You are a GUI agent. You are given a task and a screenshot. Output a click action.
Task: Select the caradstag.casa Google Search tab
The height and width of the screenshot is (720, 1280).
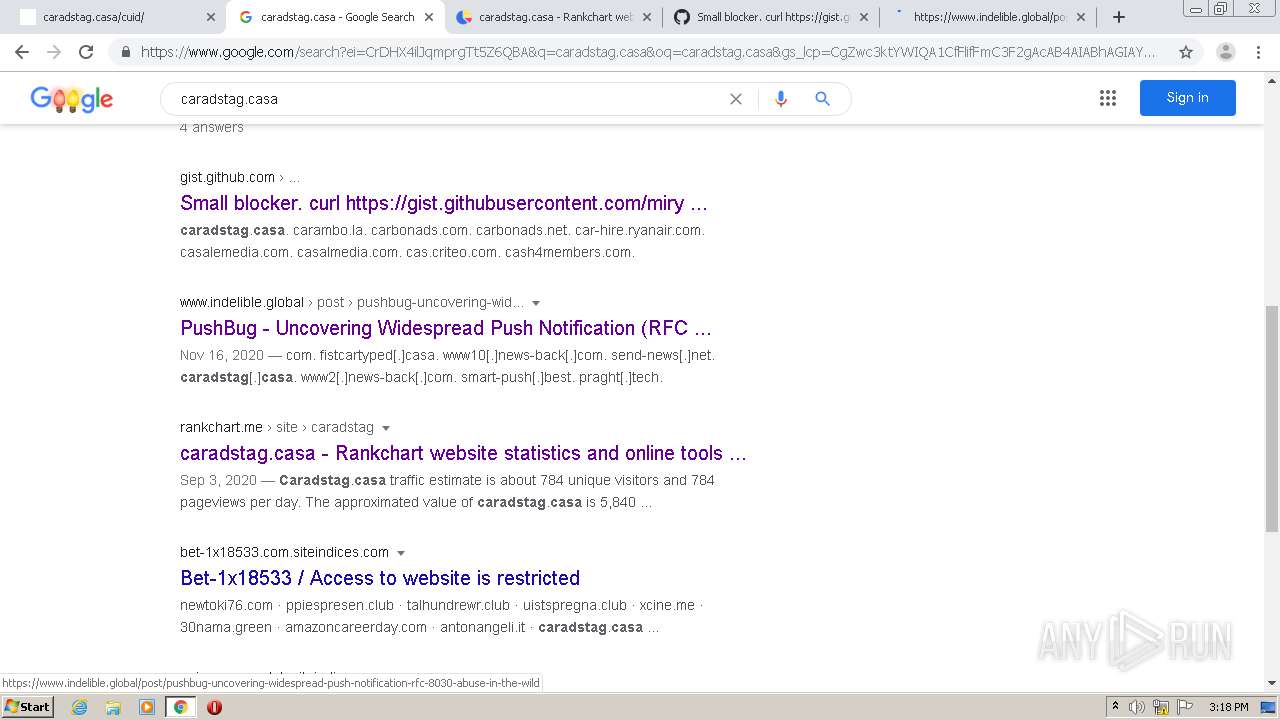click(x=336, y=17)
